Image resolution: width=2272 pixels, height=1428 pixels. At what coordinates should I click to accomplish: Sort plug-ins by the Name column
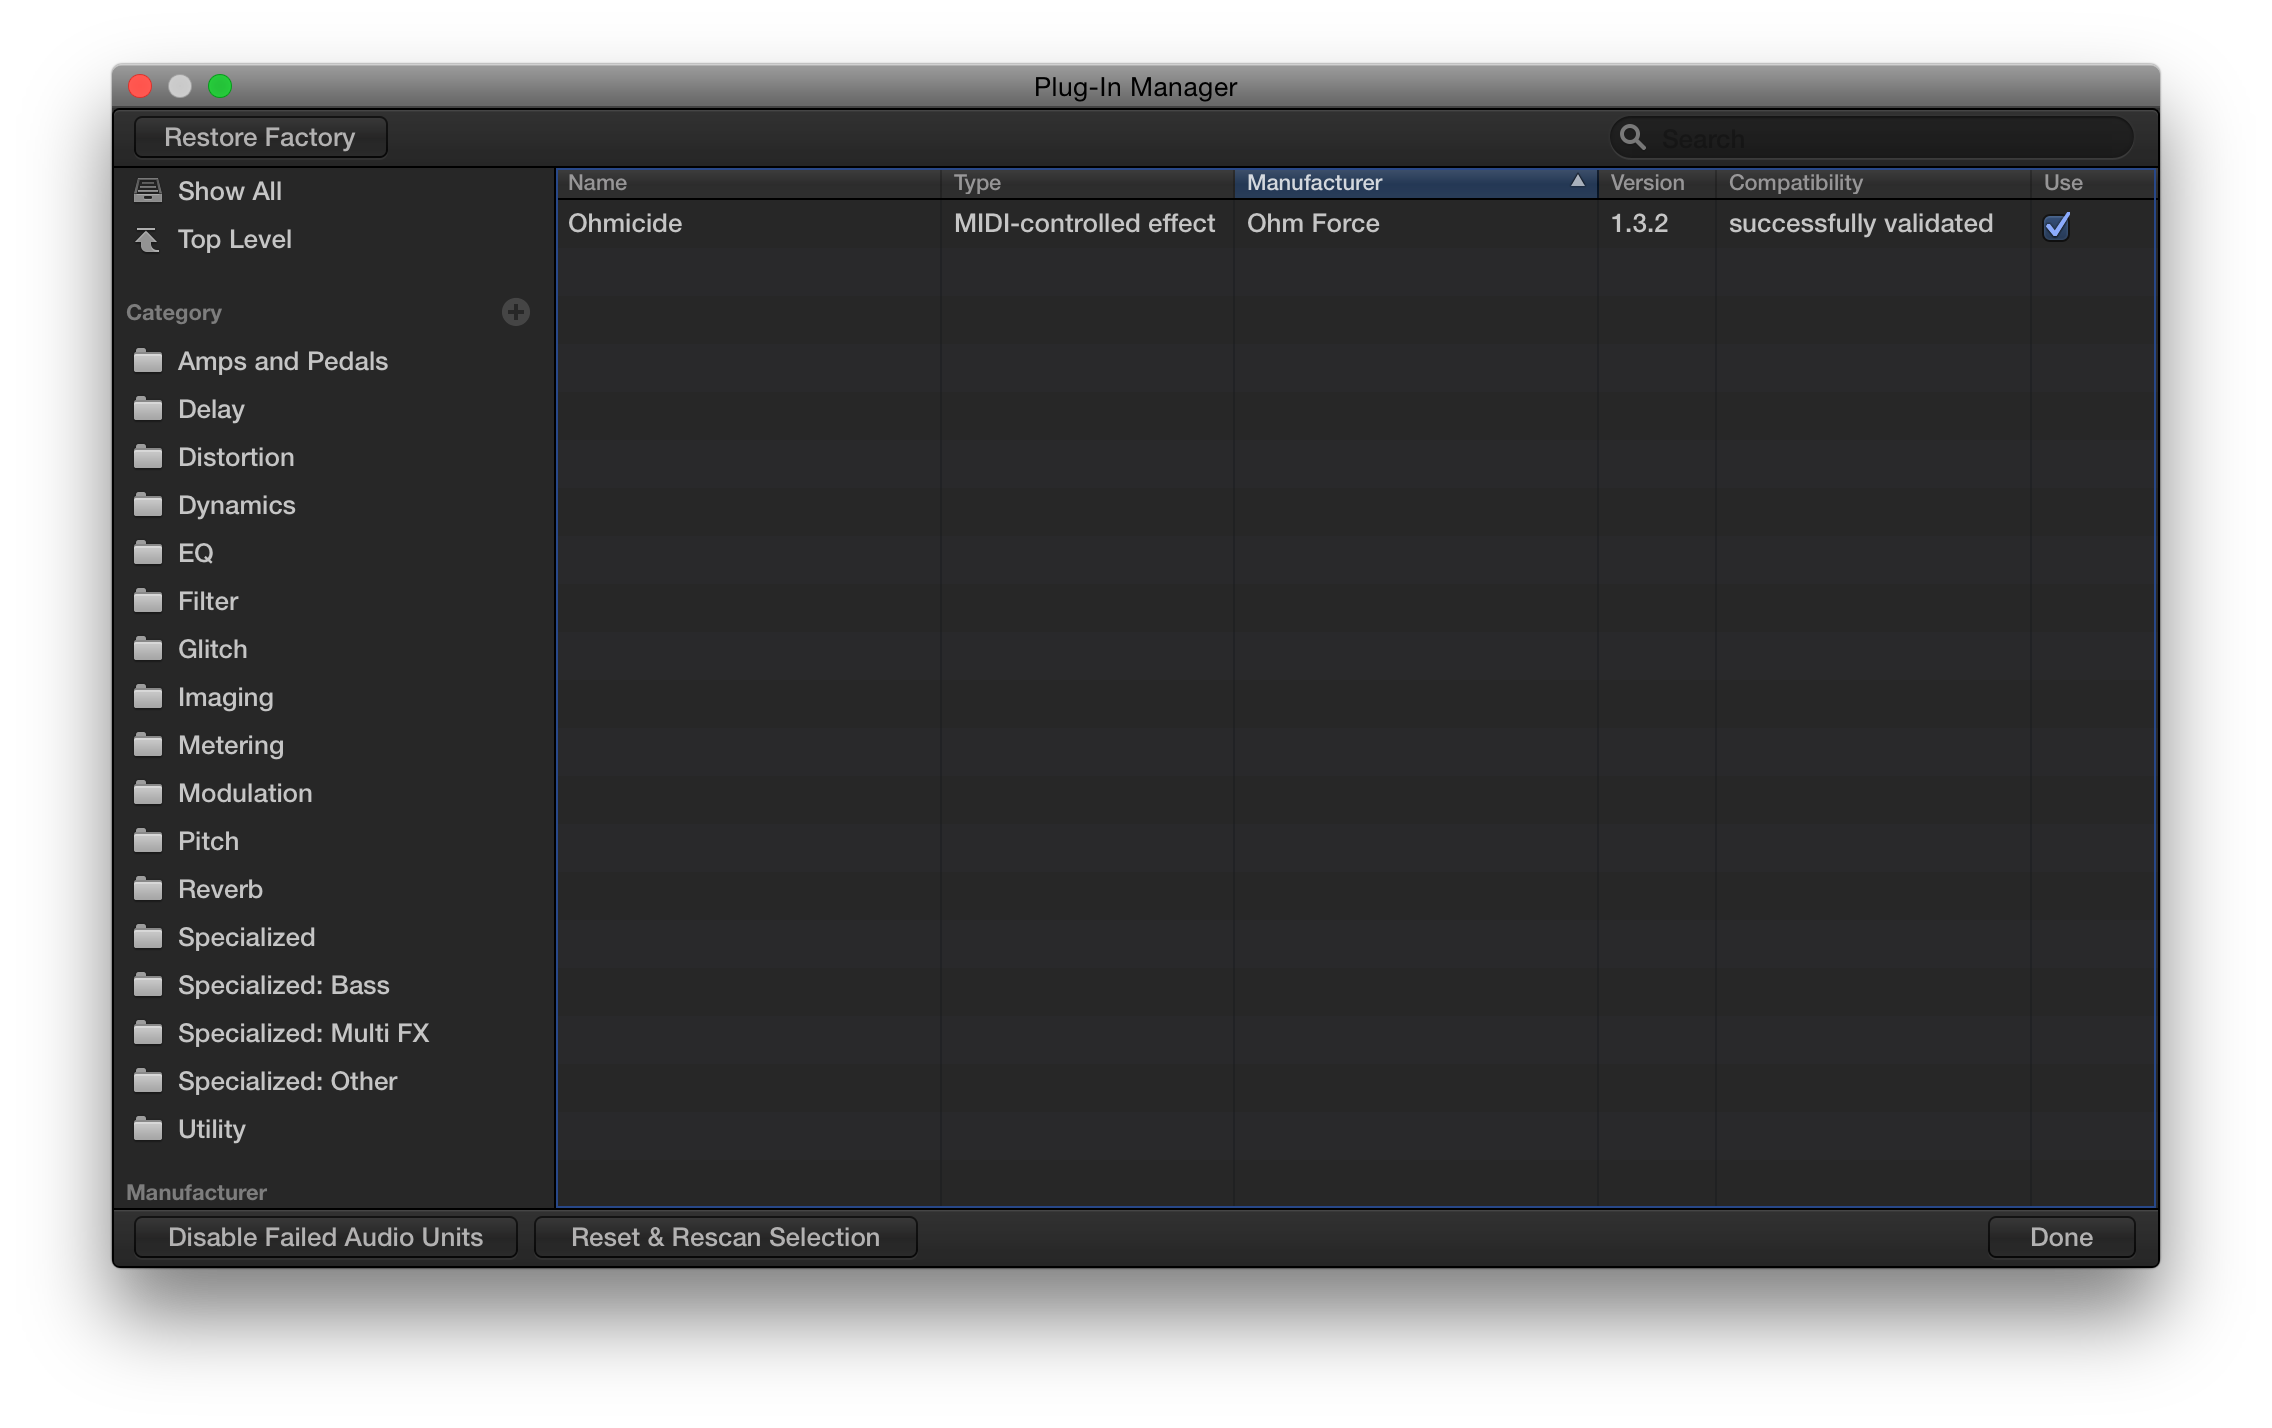pos(597,182)
